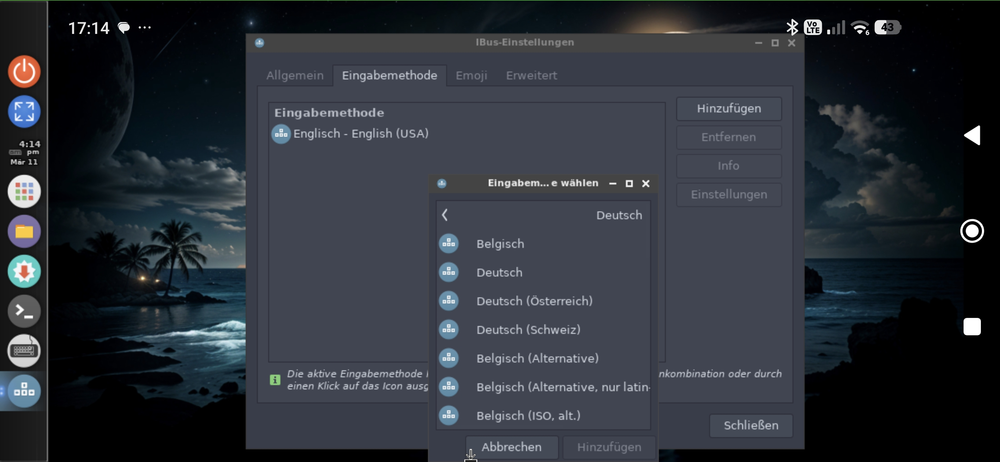Open the fullscreen expand arrows icon
This screenshot has width=1000, height=462.
[x=24, y=111]
